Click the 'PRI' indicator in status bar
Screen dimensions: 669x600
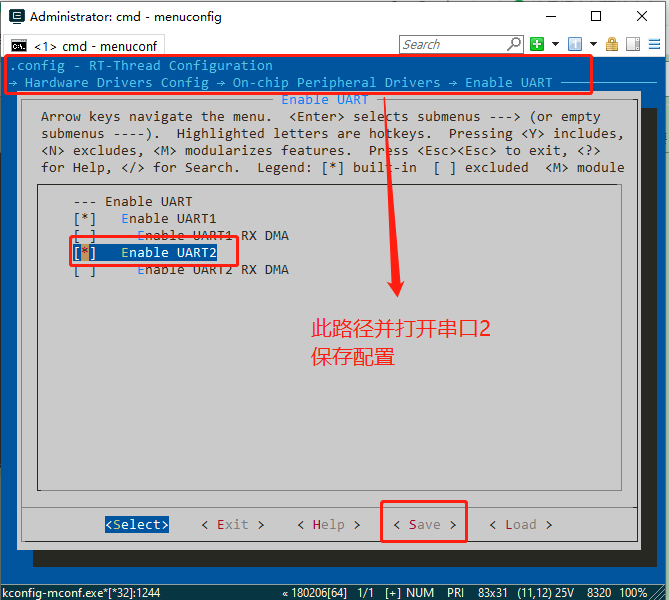pos(455,593)
